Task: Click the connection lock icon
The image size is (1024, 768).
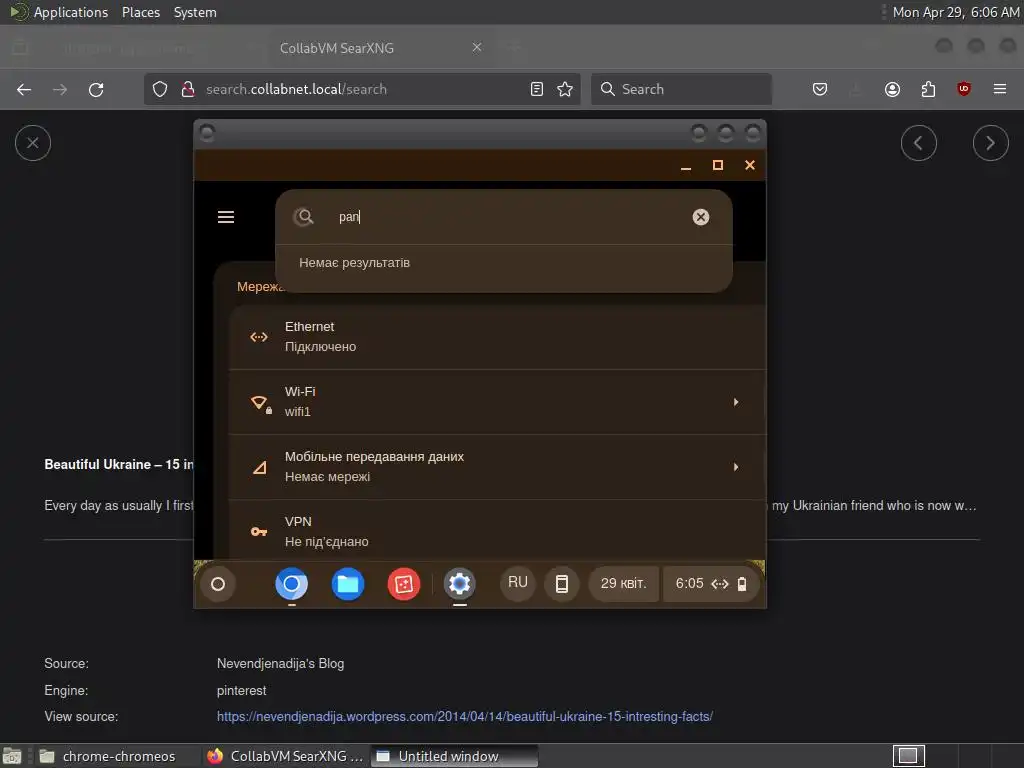Action: [188, 89]
